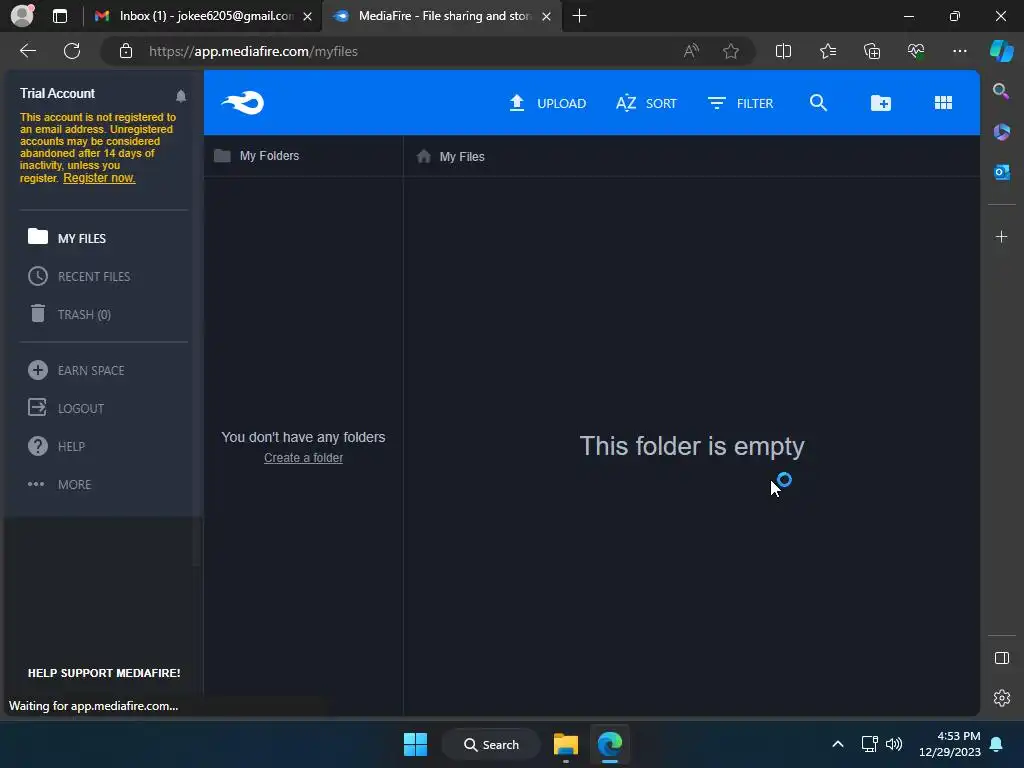Click the new folder icon

[x=880, y=103]
